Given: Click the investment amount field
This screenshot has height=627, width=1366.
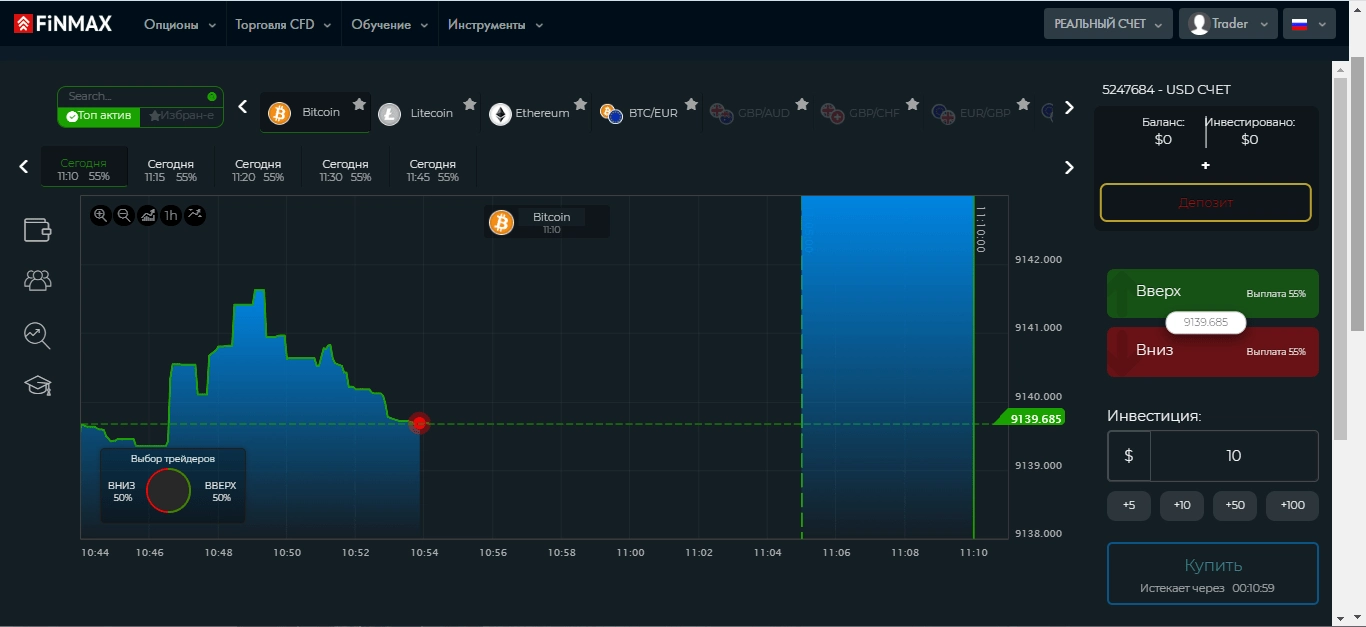Looking at the screenshot, I should click(1234, 456).
